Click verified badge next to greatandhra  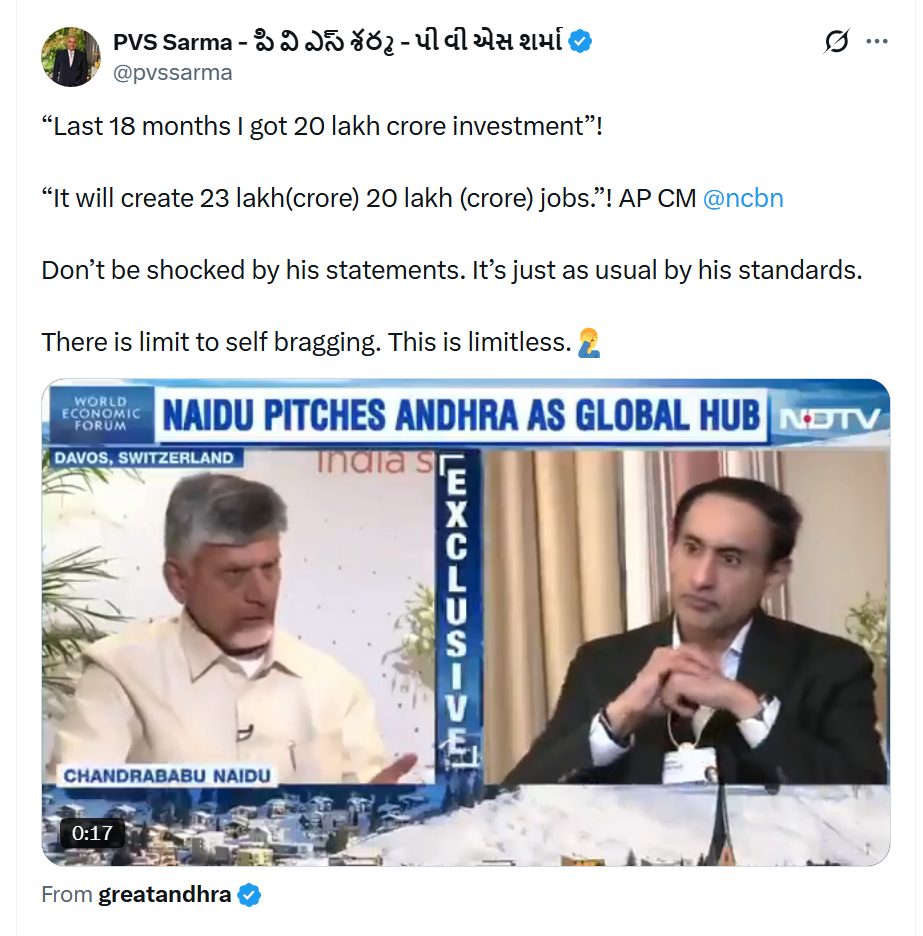tap(249, 895)
